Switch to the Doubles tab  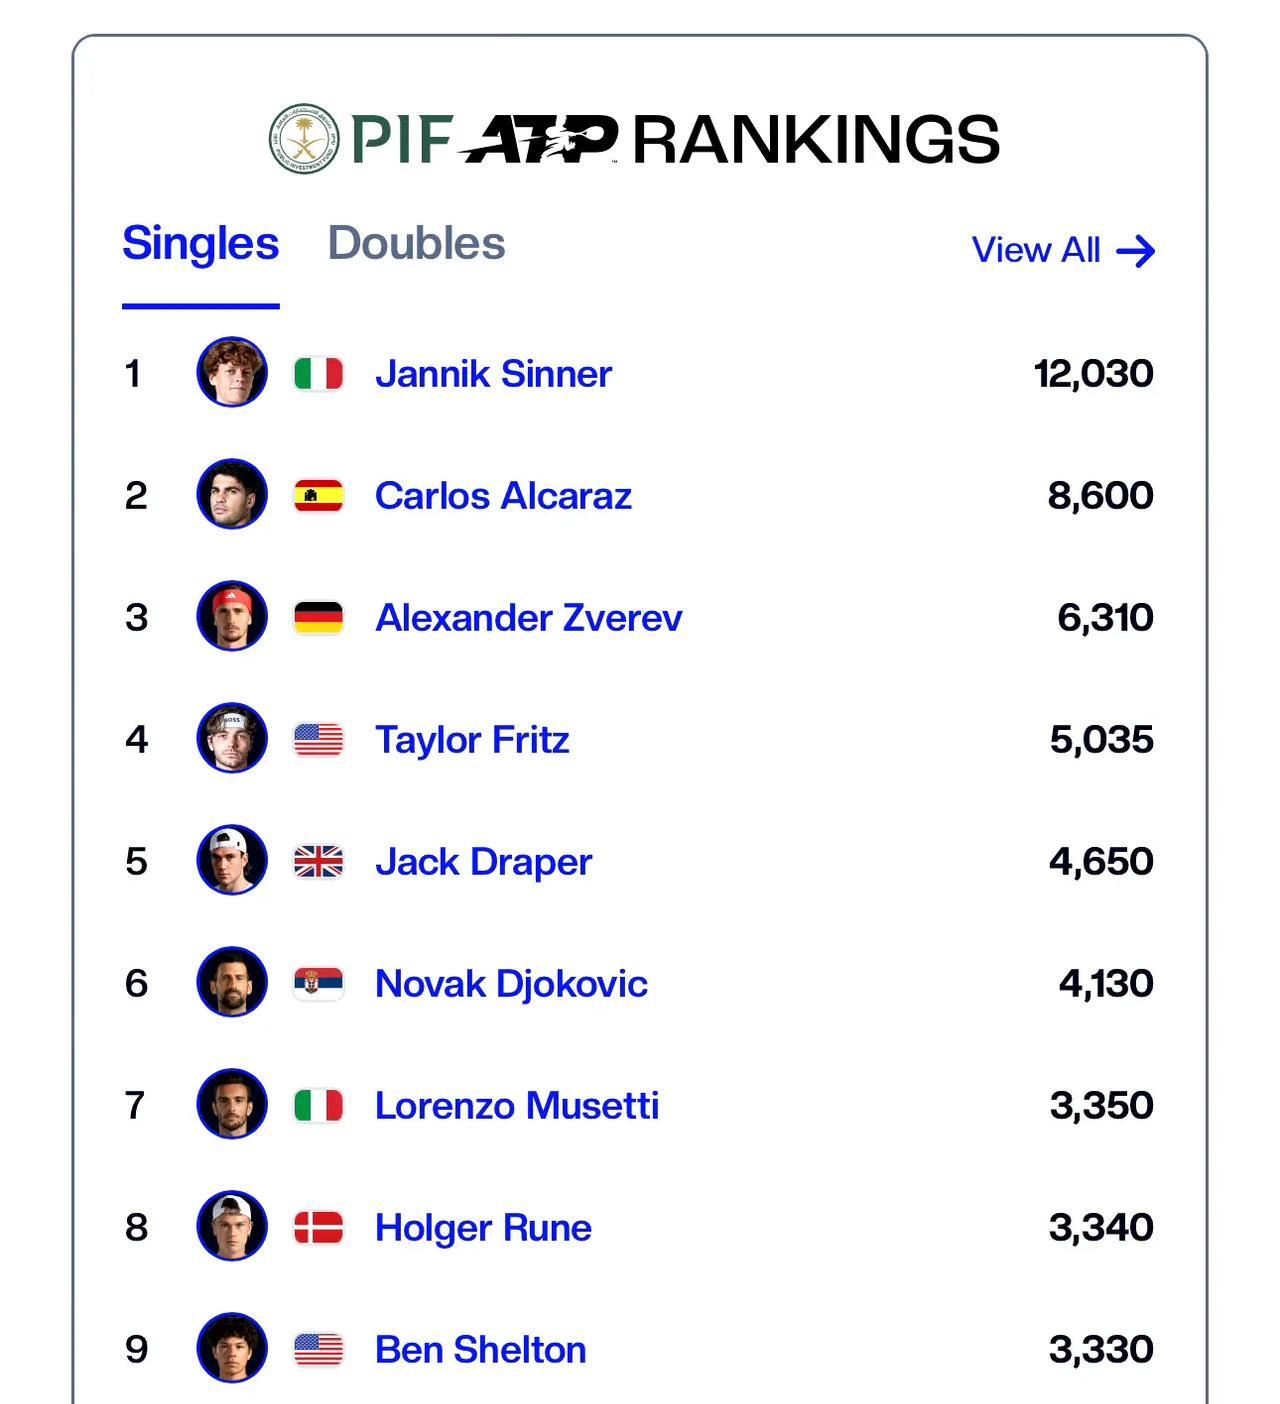coord(416,244)
